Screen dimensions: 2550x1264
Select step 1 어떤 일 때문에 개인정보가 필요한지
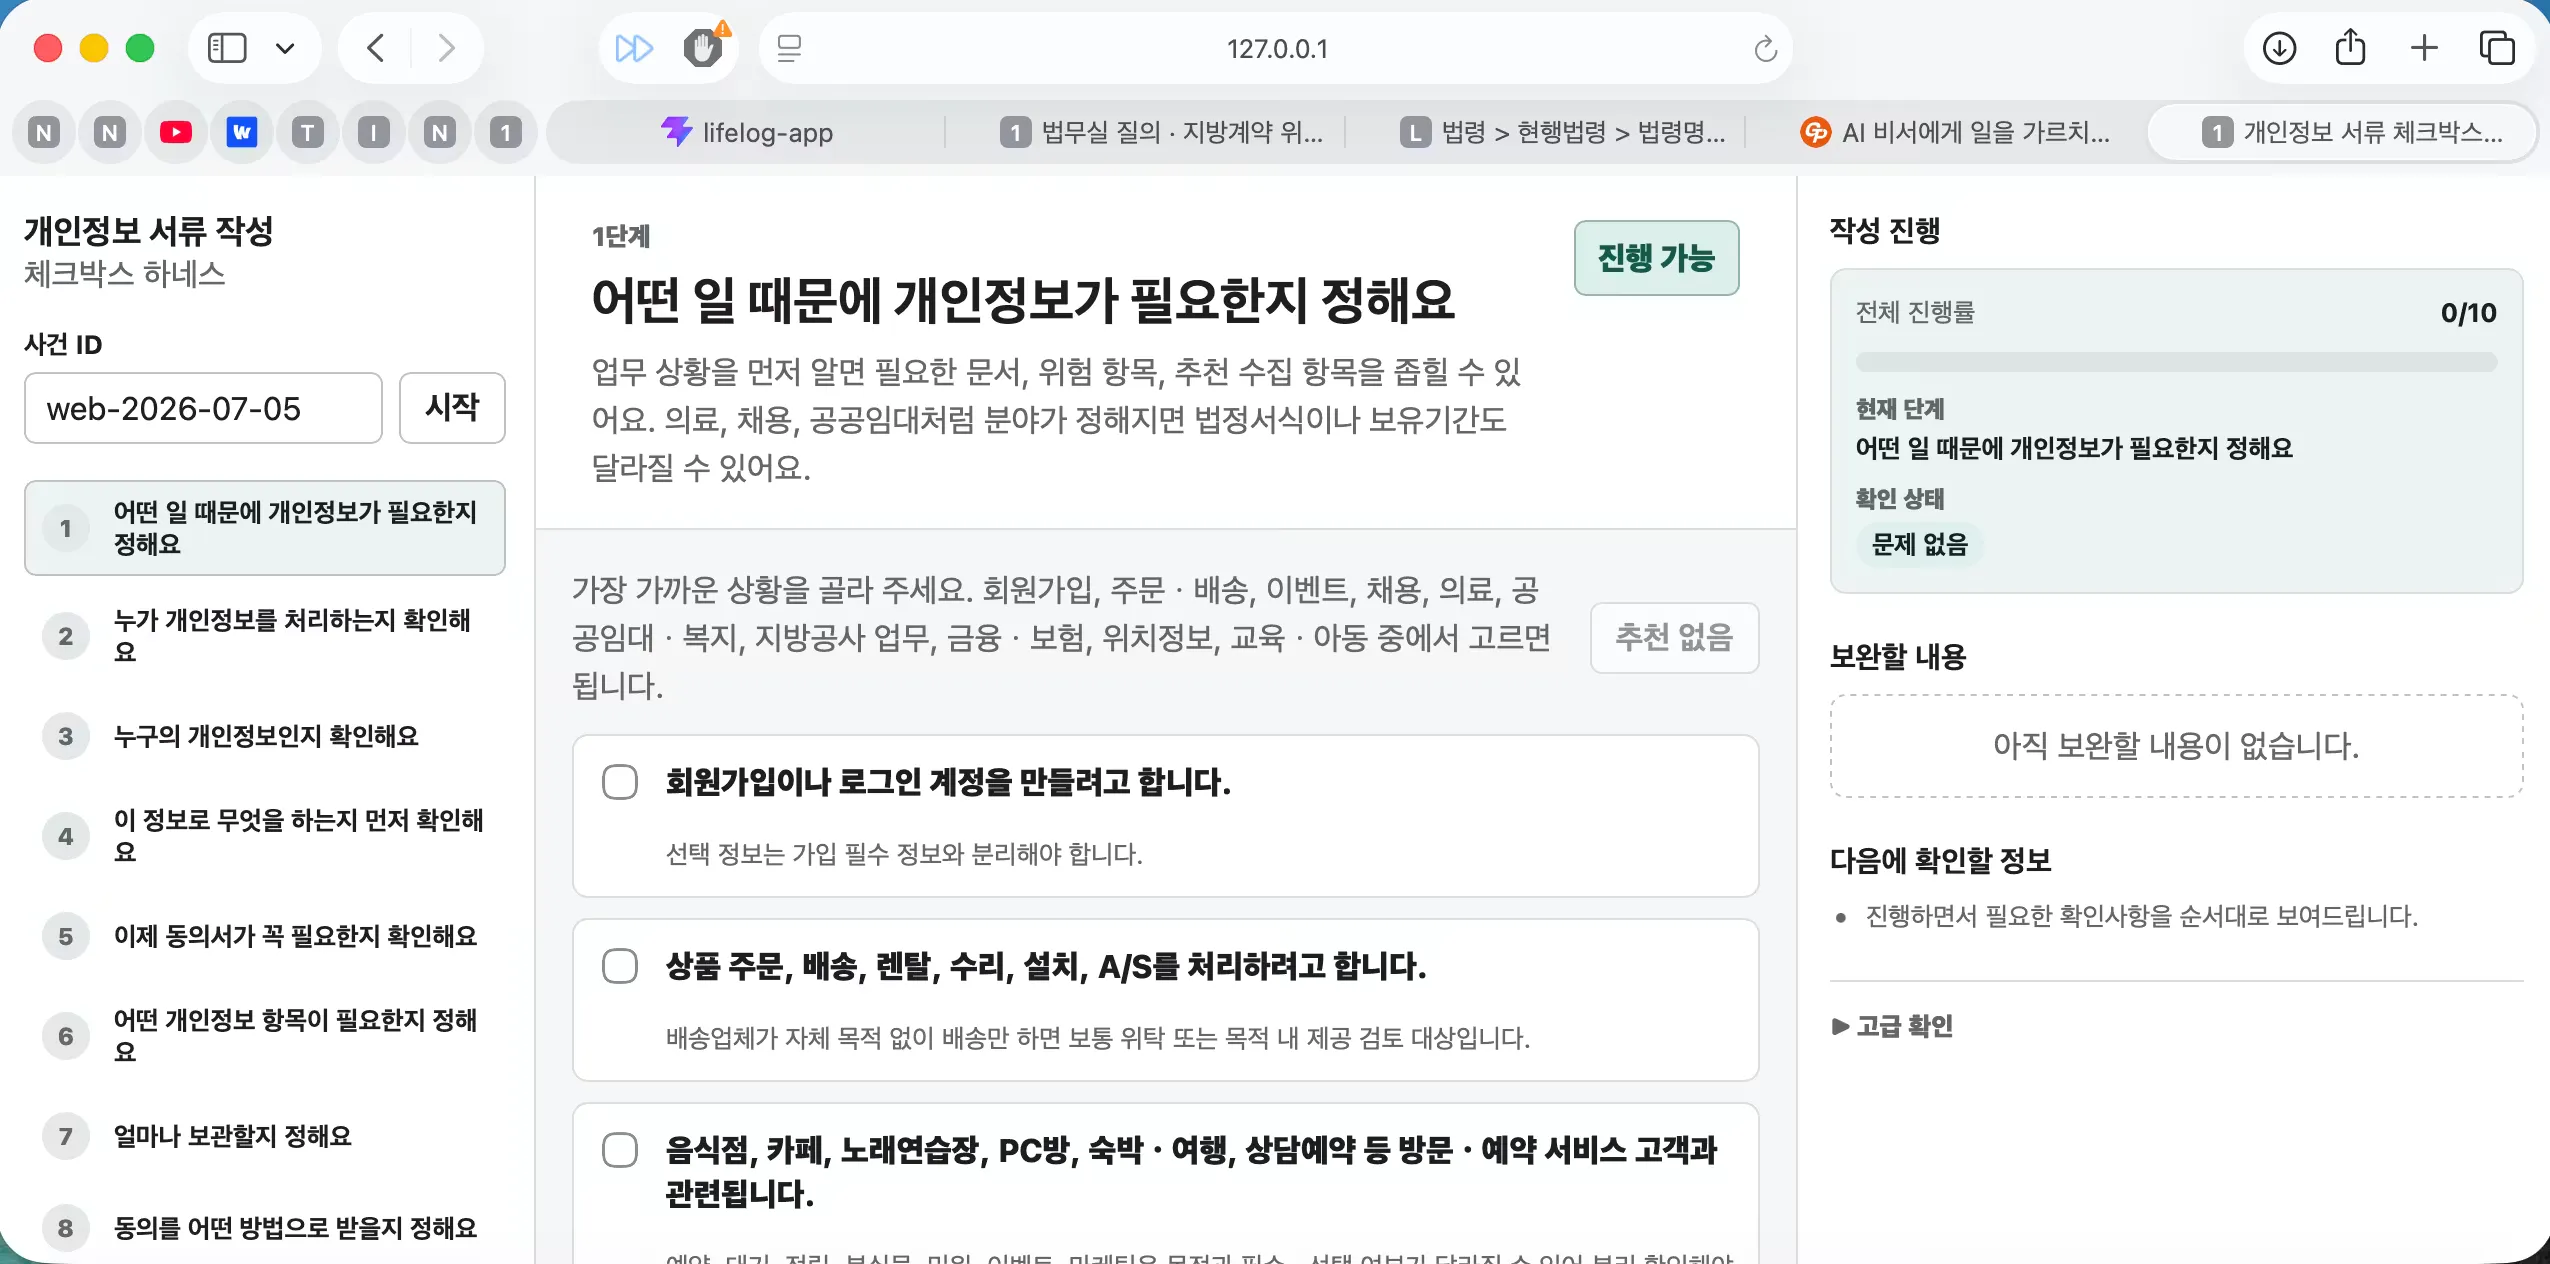[x=265, y=528]
